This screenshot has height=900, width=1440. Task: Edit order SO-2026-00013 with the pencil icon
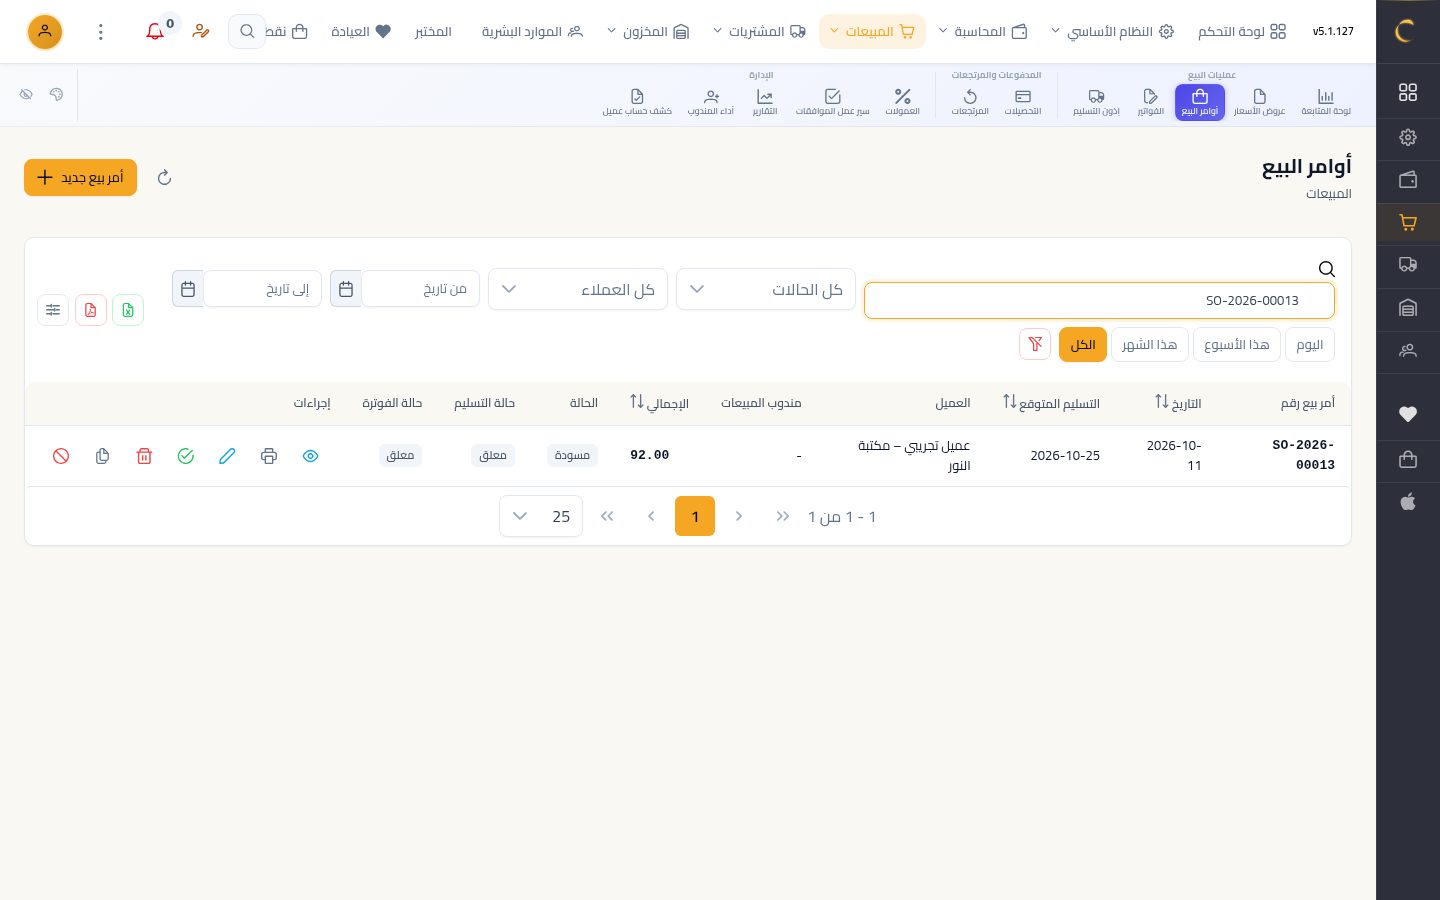[227, 456]
